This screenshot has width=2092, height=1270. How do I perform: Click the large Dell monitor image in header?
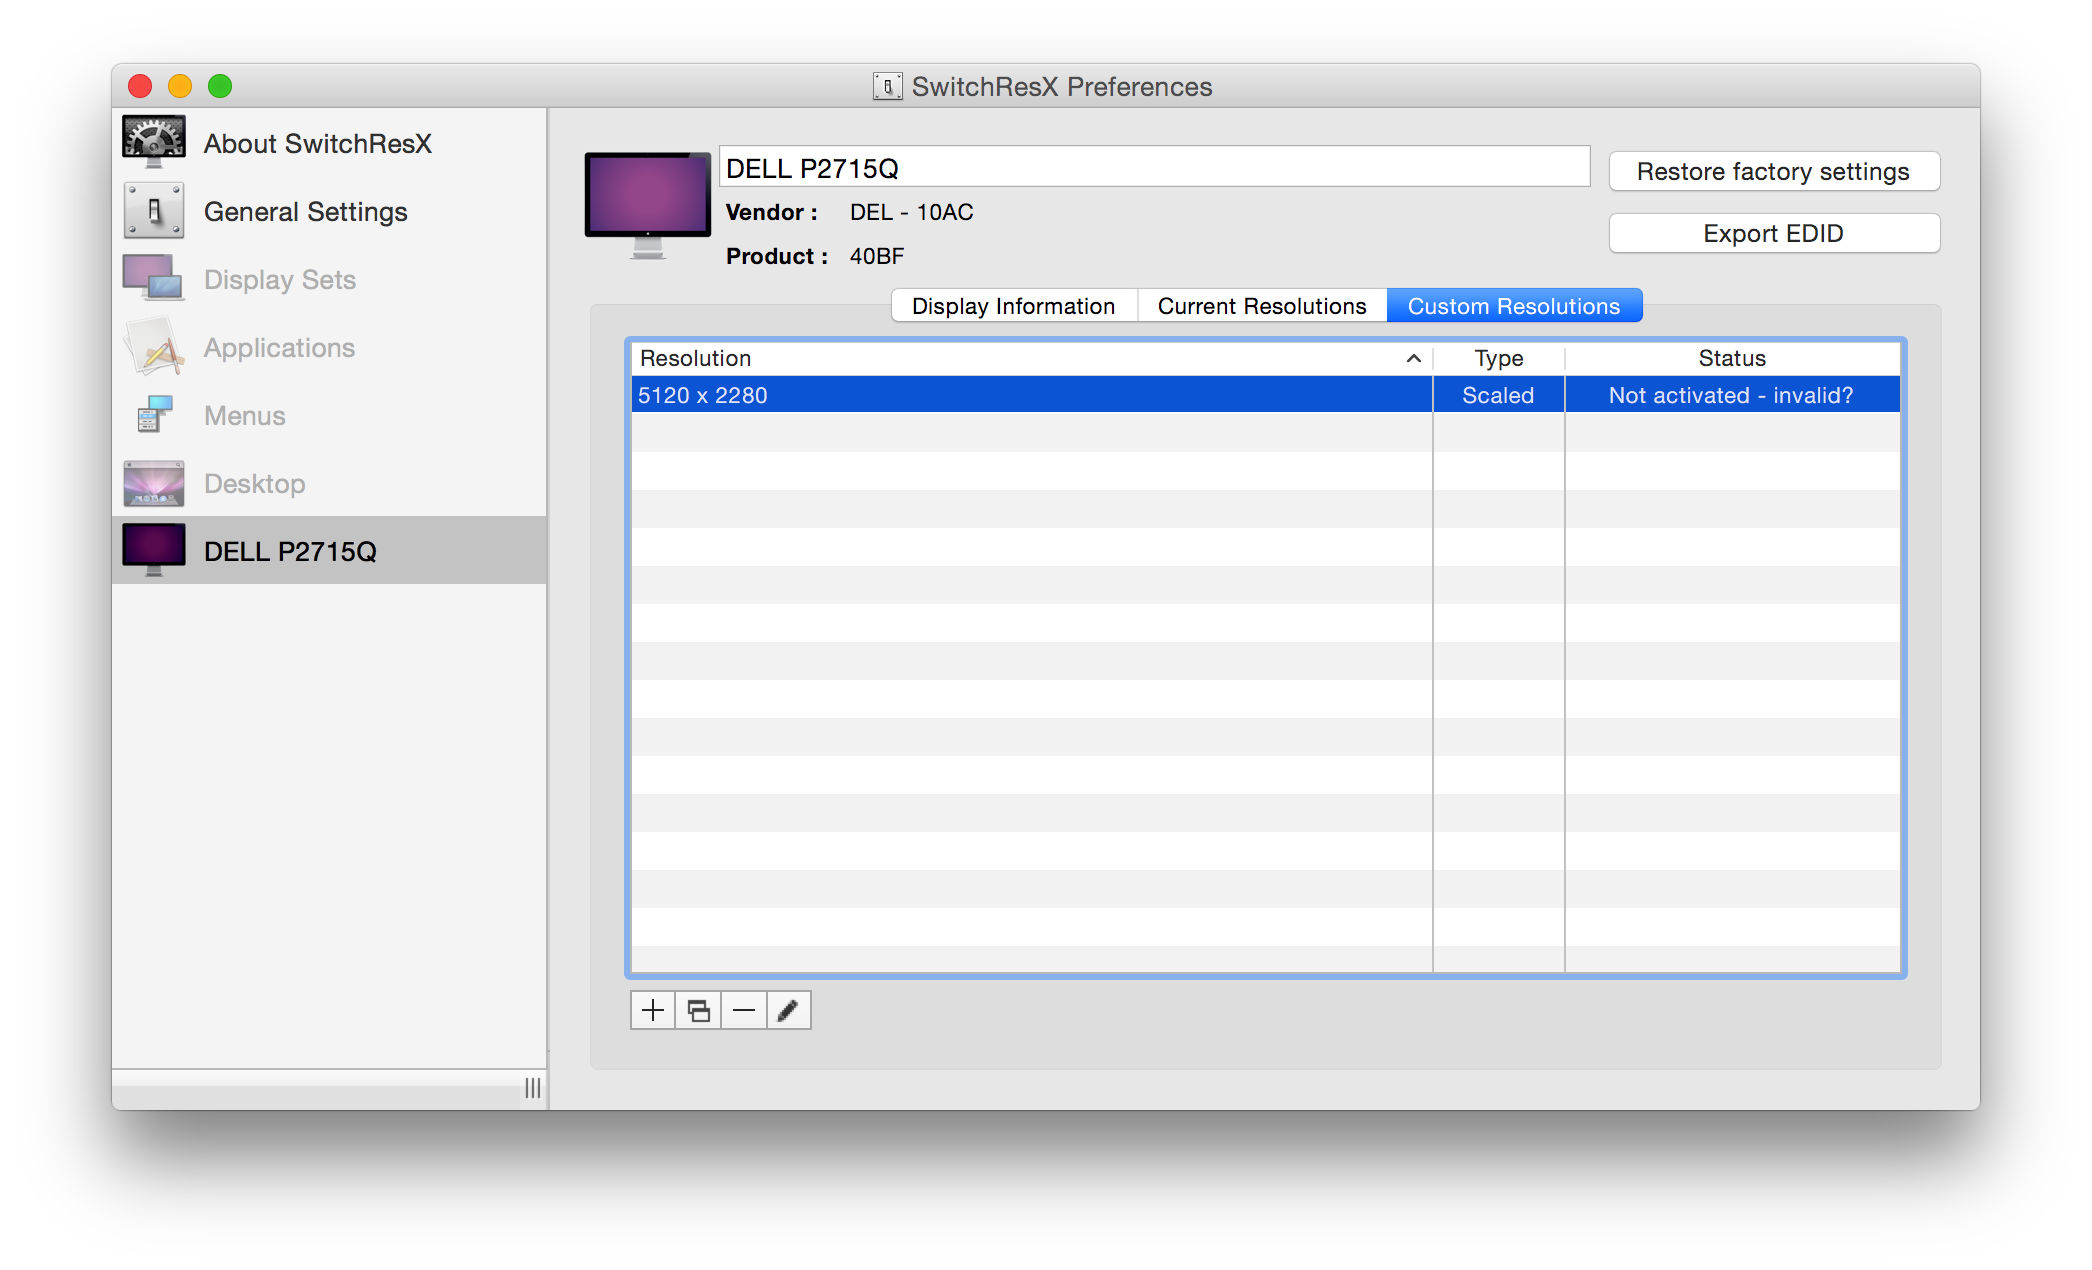647,204
